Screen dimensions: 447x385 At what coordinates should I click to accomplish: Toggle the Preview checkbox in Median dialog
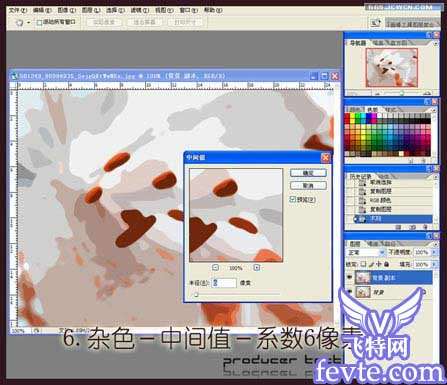click(x=293, y=199)
